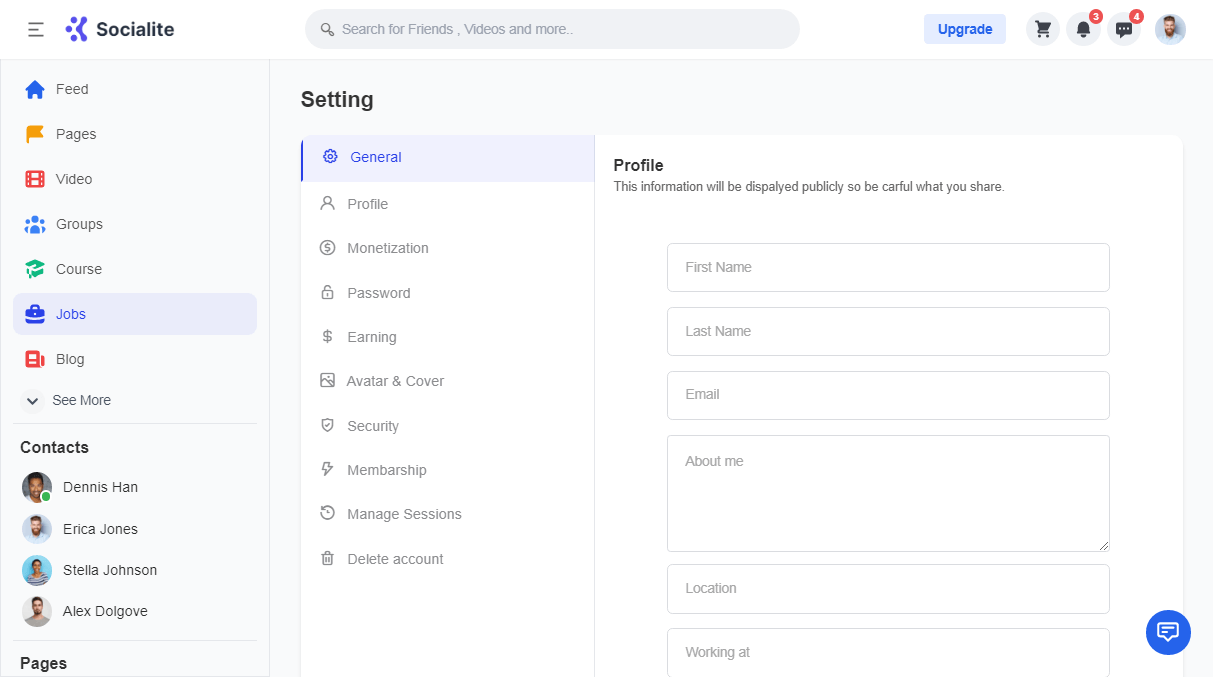
Task: Open the Monetization settings tab
Action: pos(387,248)
